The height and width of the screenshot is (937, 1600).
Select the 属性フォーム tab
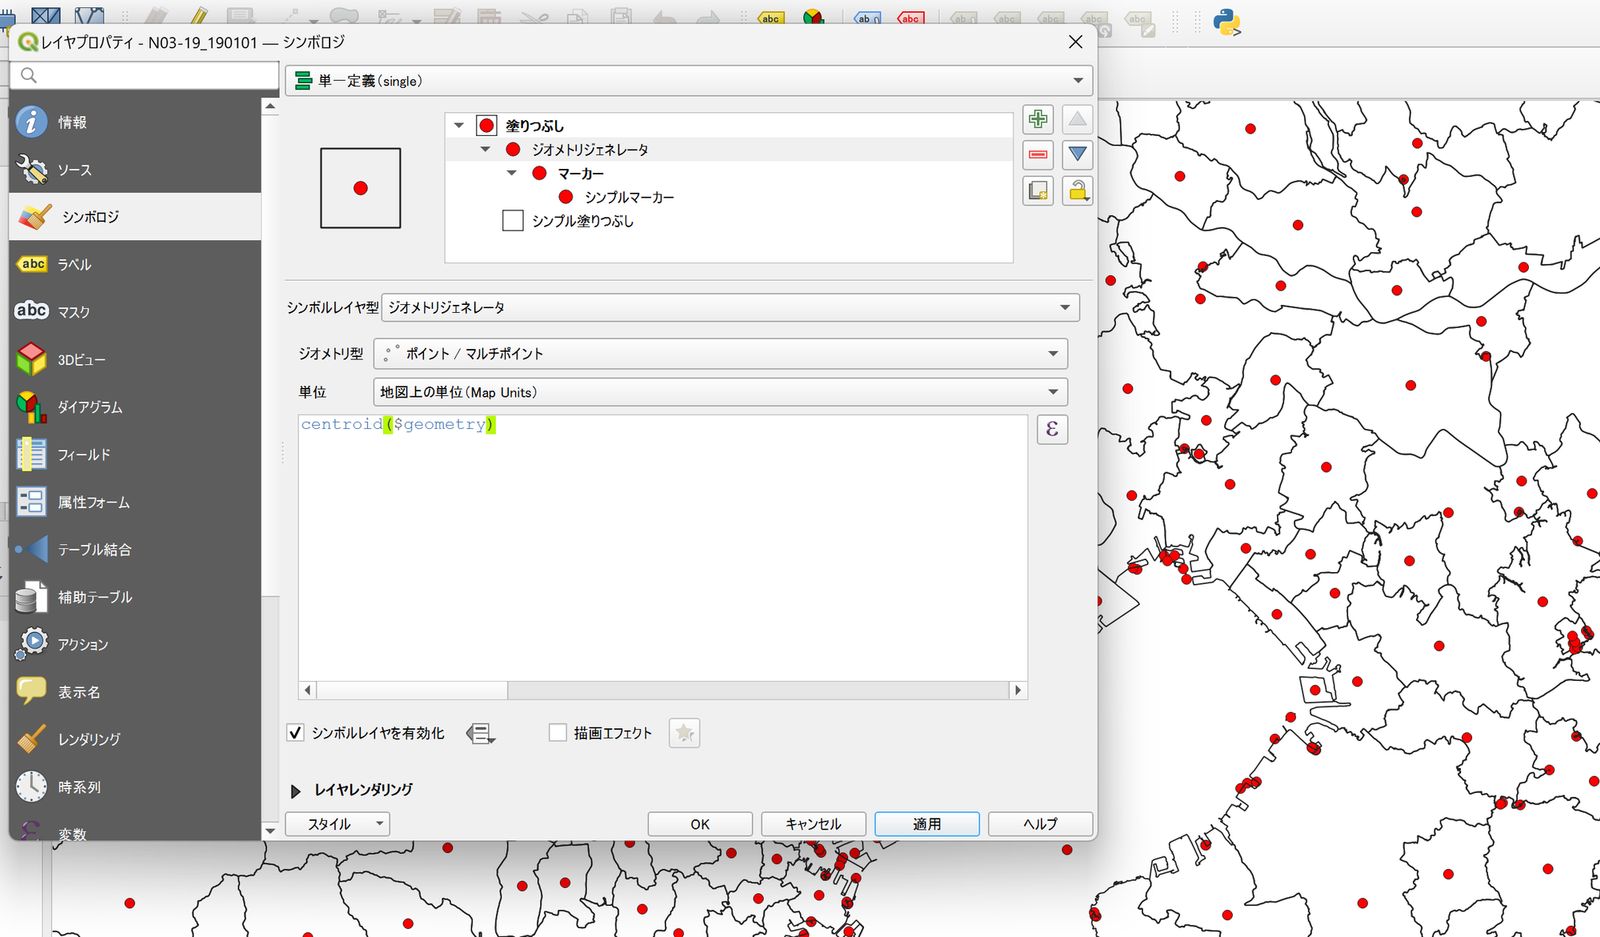coord(135,502)
